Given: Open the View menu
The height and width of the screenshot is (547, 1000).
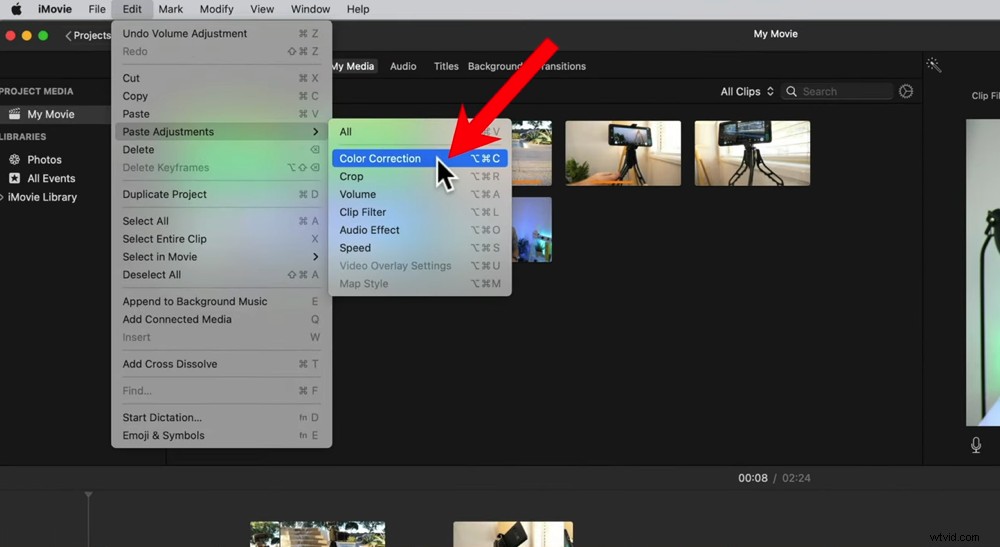Looking at the screenshot, I should 261,9.
